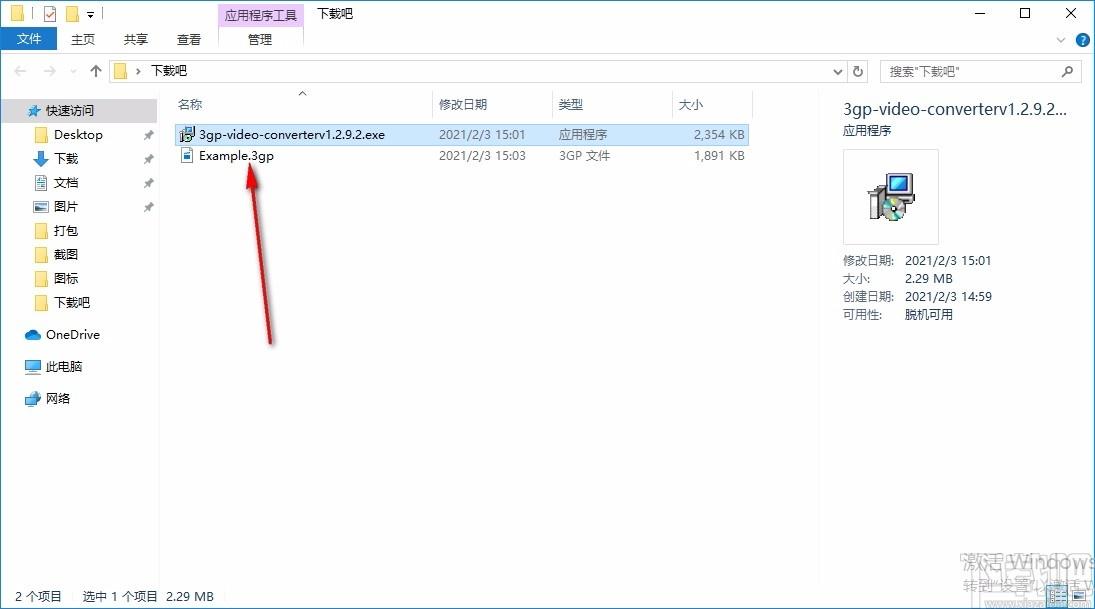Open the help question mark icon
Viewport: 1095px width, 609px height.
pyautogui.click(x=1082, y=40)
